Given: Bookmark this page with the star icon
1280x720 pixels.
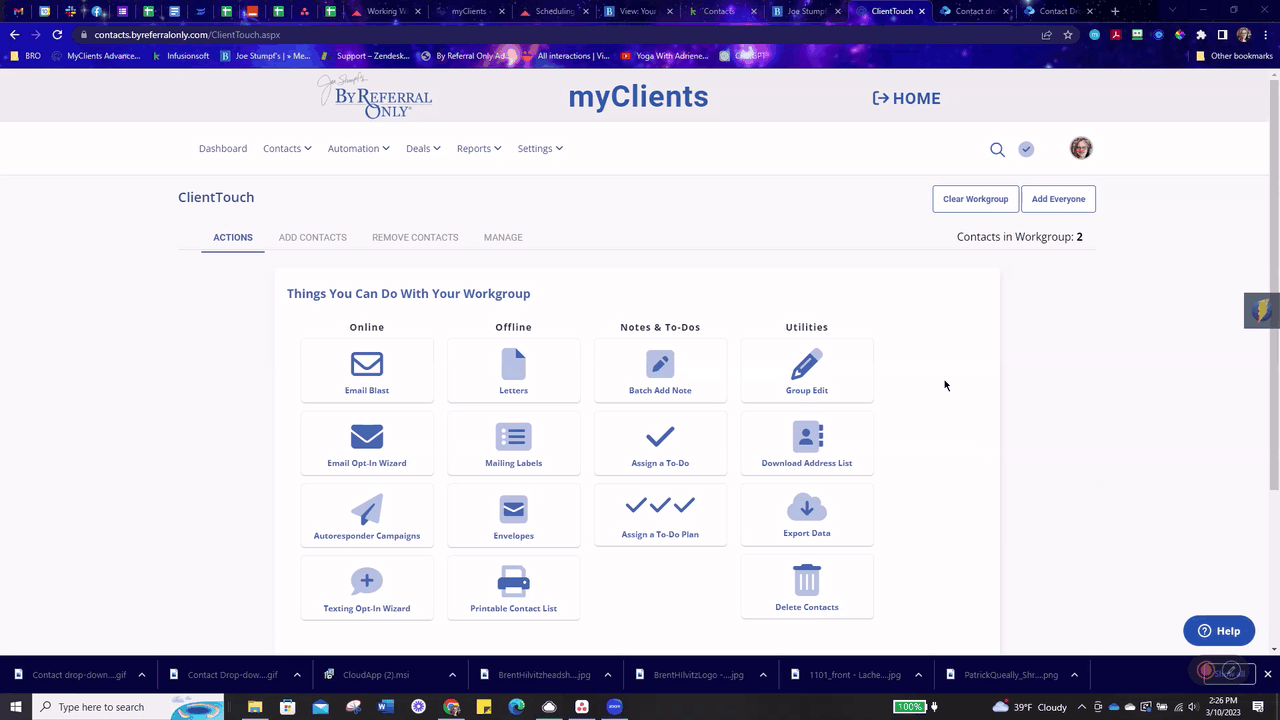Looking at the screenshot, I should [1068, 34].
